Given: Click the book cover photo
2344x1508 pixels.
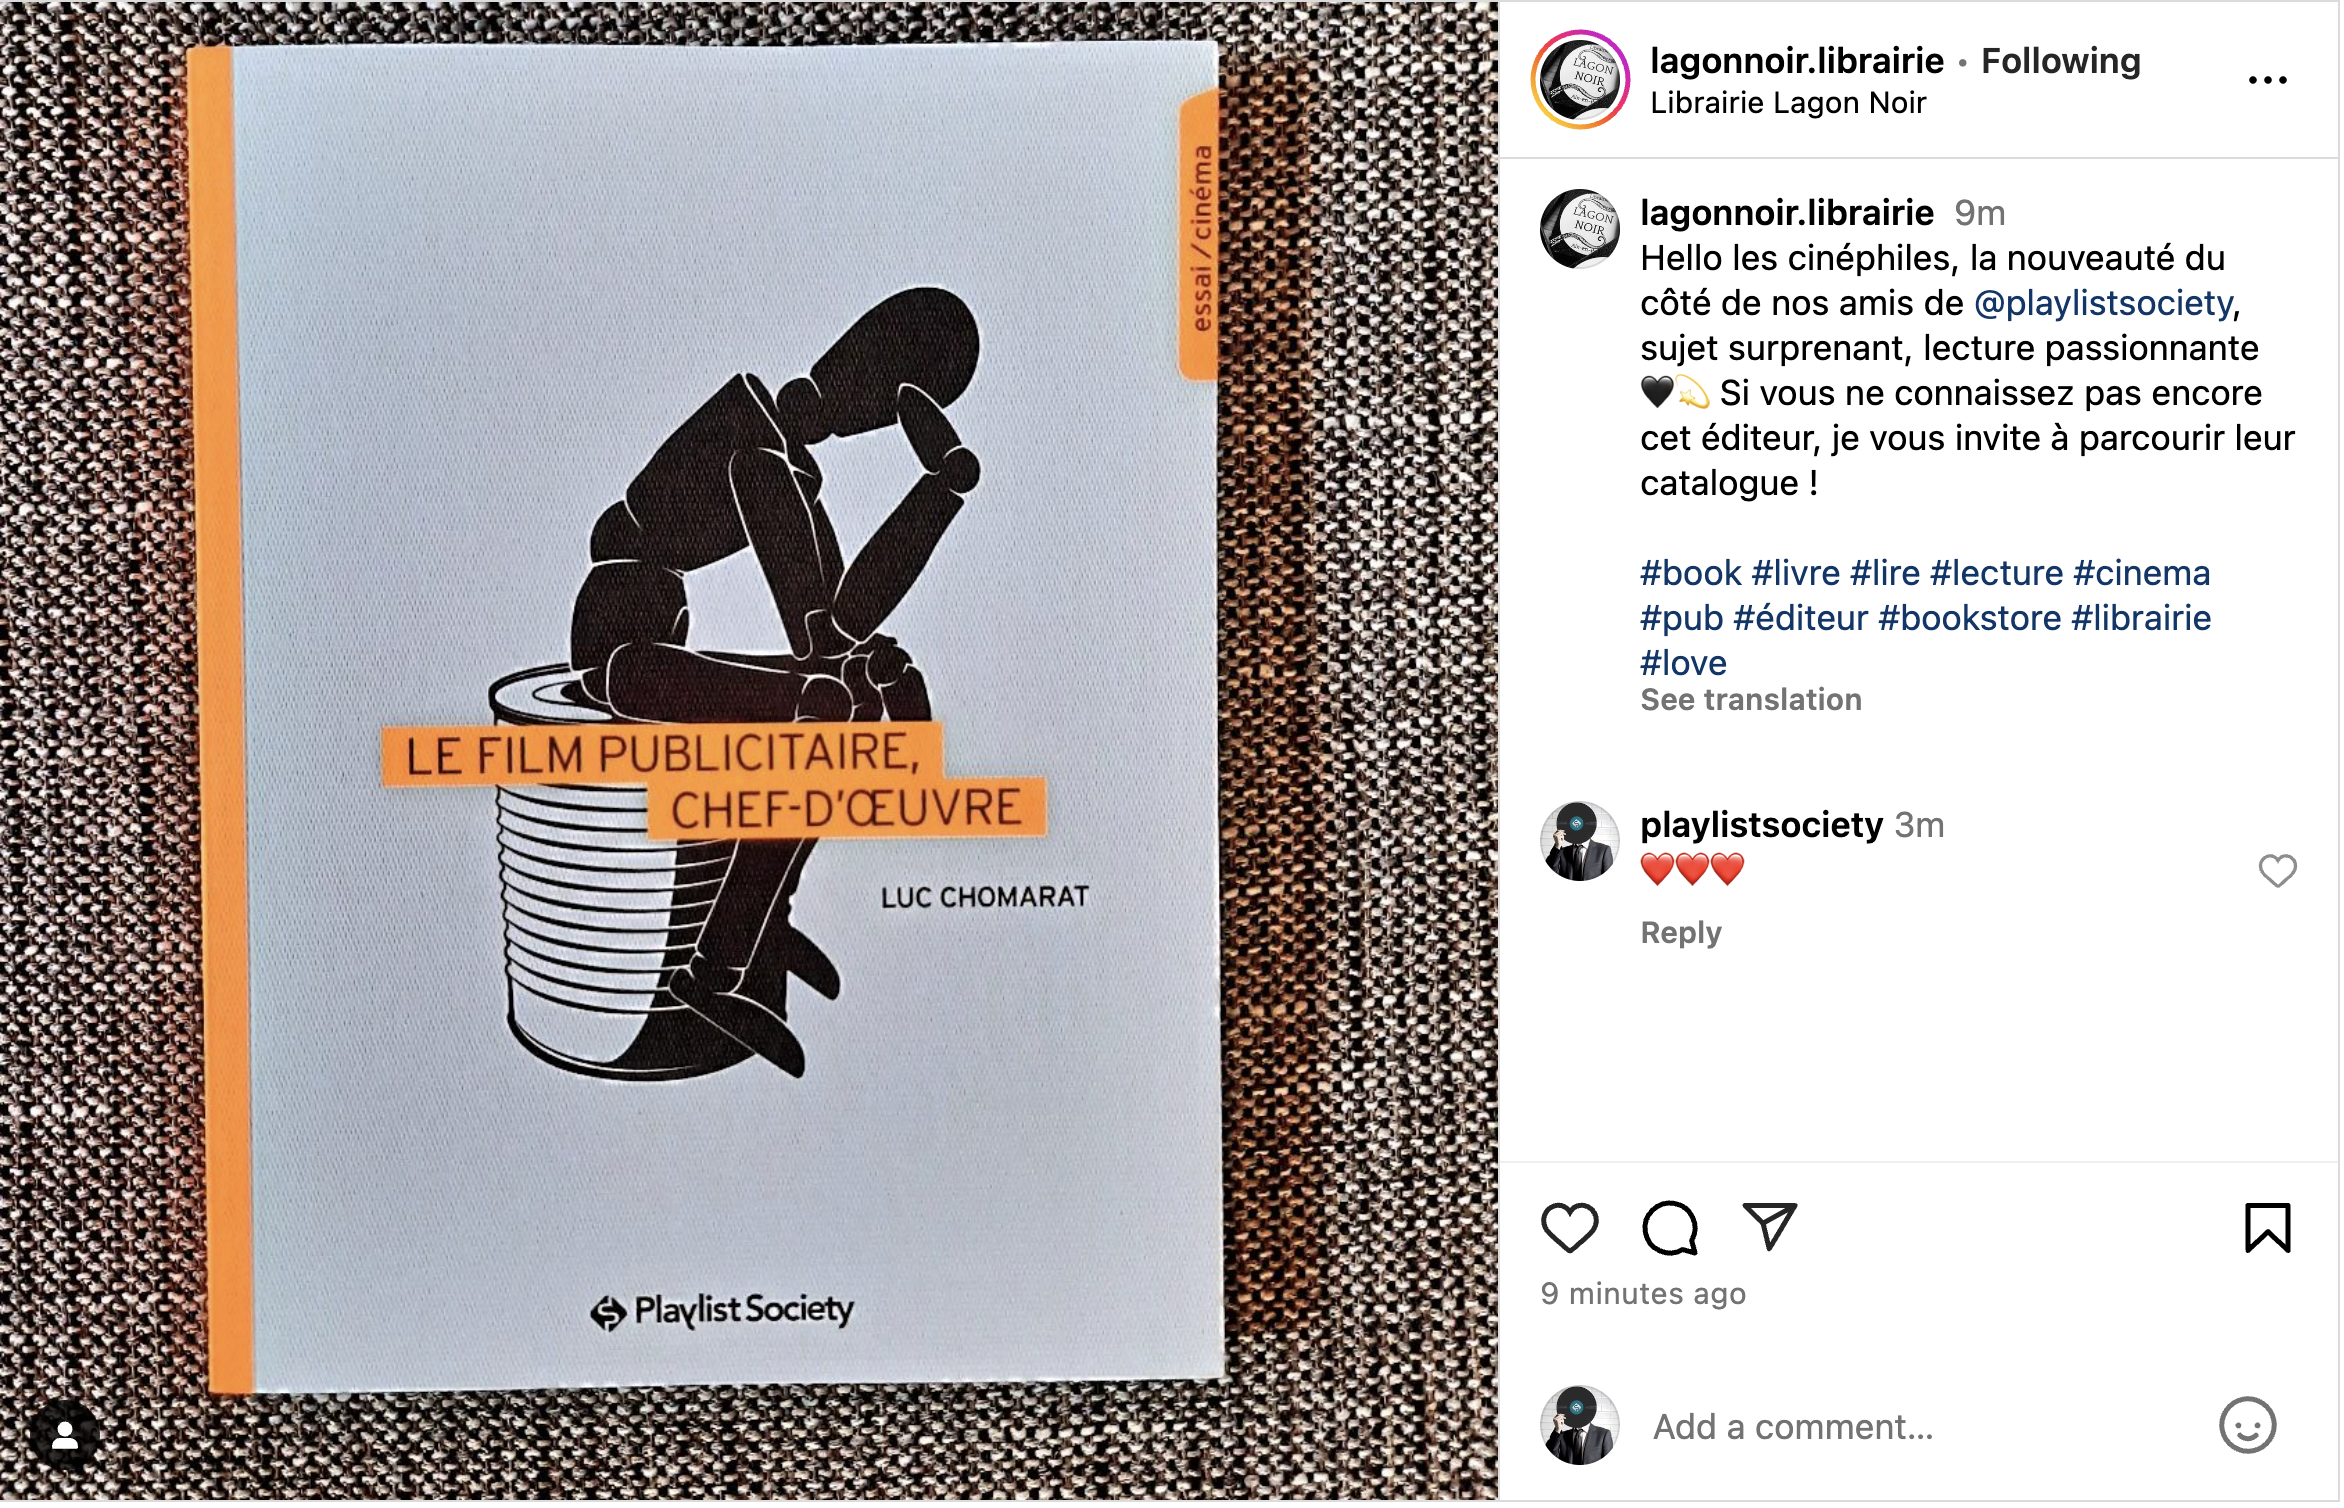Looking at the screenshot, I should pyautogui.click(x=750, y=752).
